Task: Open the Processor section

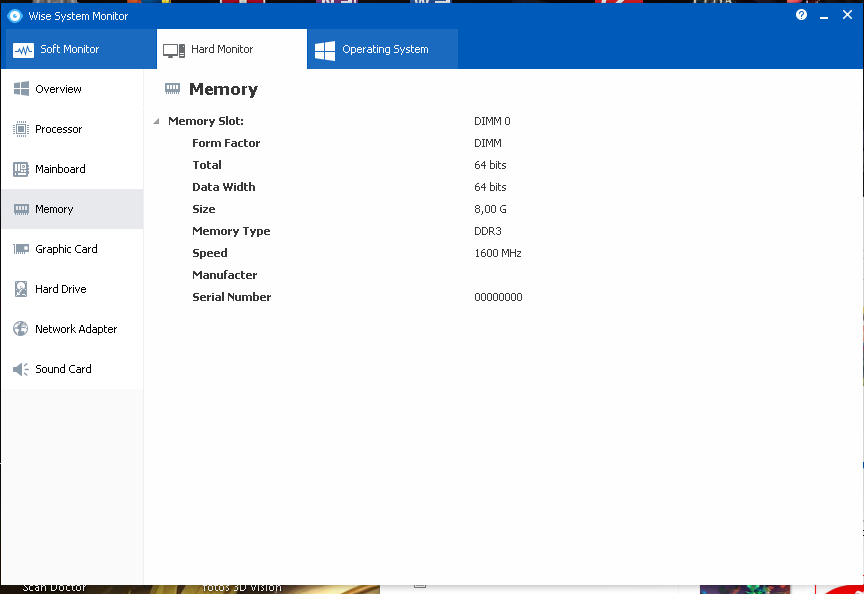Action: (x=72, y=129)
